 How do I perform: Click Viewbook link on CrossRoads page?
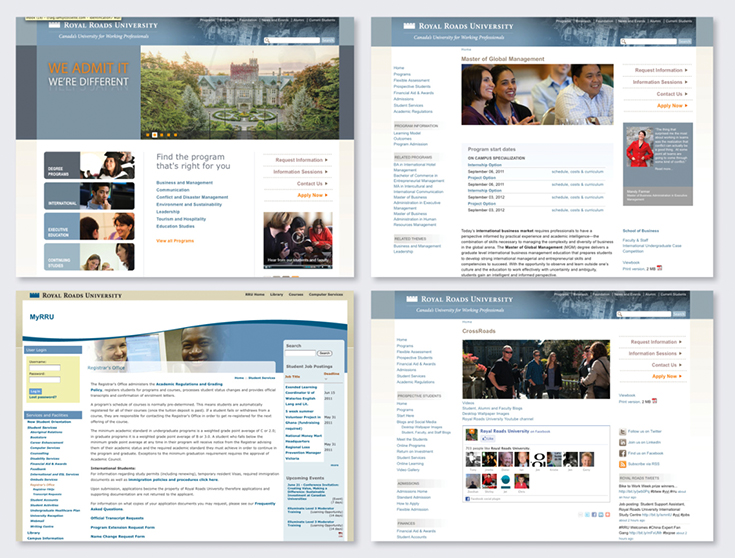click(x=627, y=395)
